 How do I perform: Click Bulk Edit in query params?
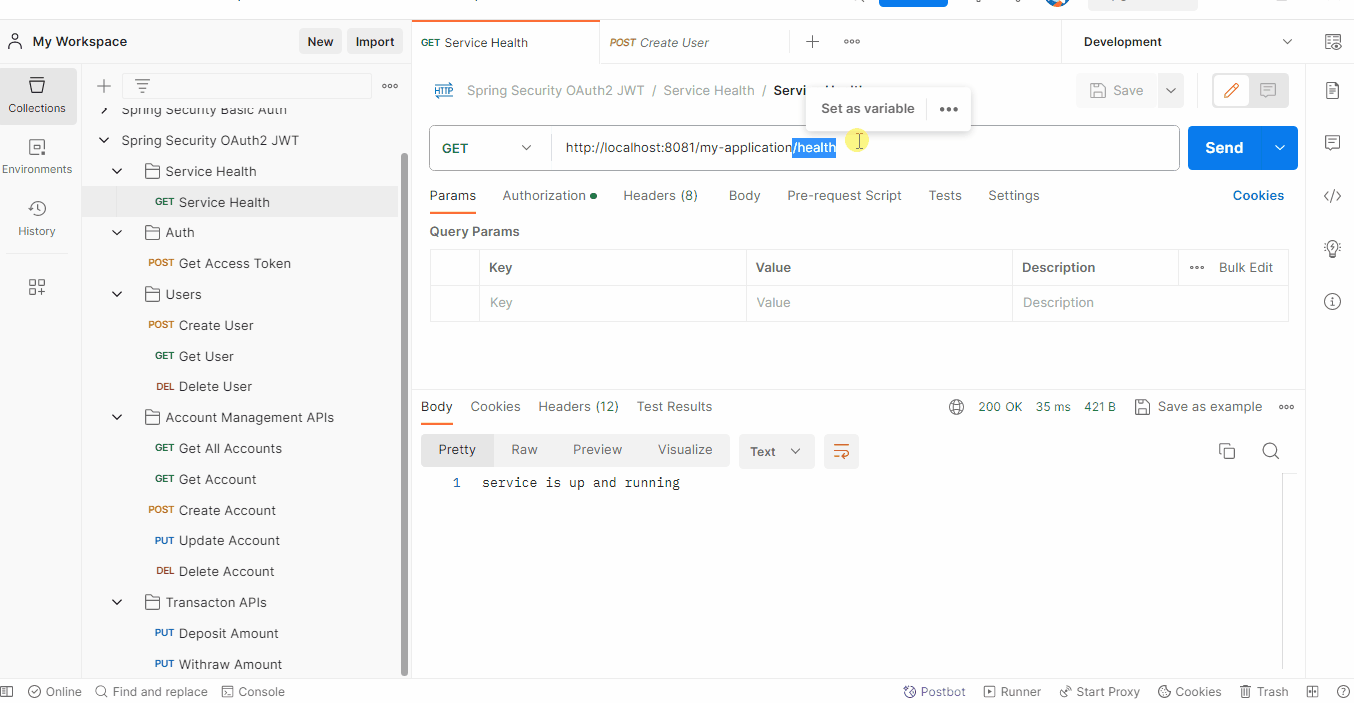(1246, 268)
